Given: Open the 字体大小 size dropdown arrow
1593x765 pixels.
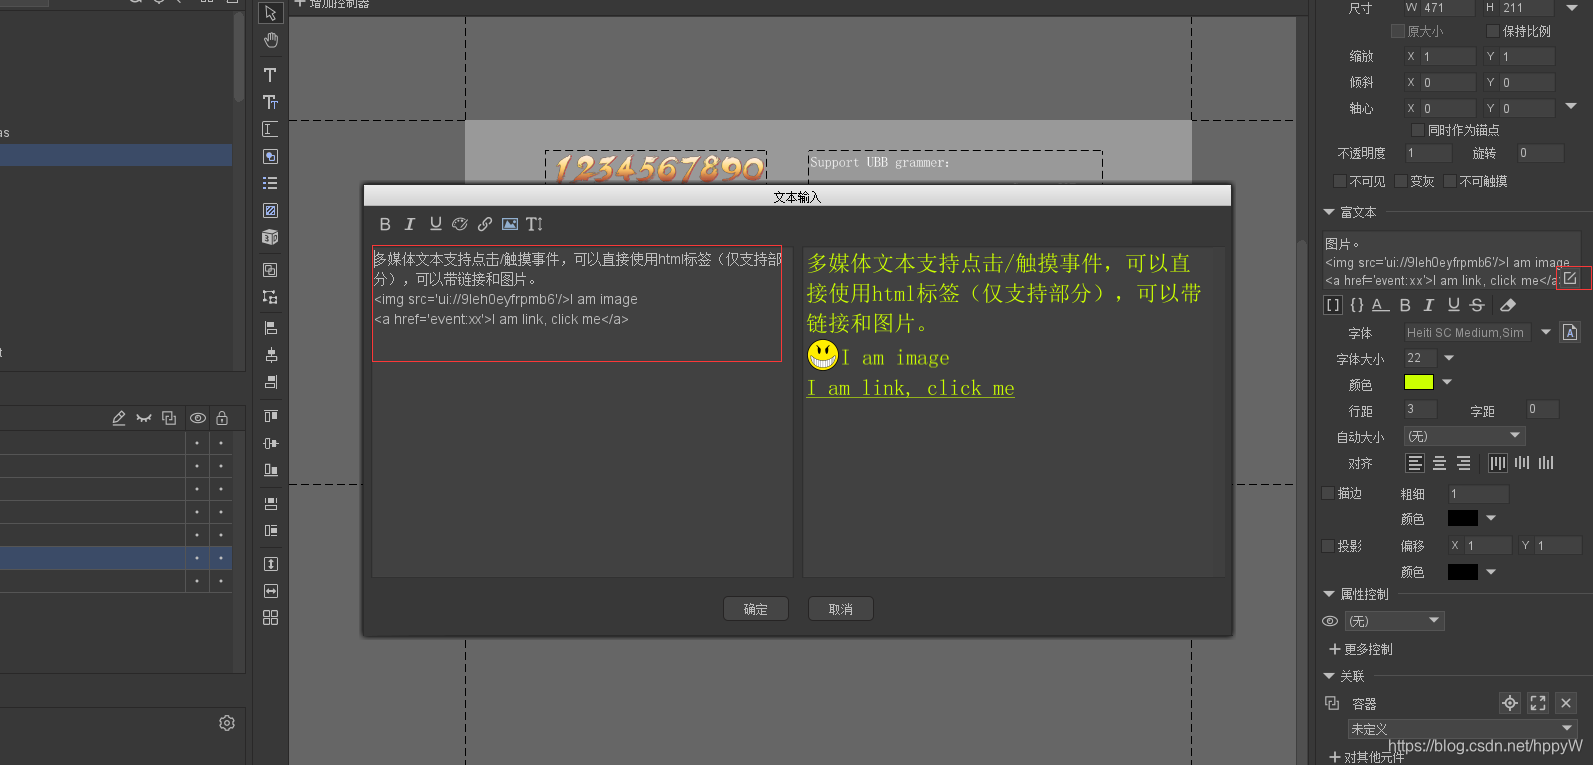Looking at the screenshot, I should coord(1449,358).
